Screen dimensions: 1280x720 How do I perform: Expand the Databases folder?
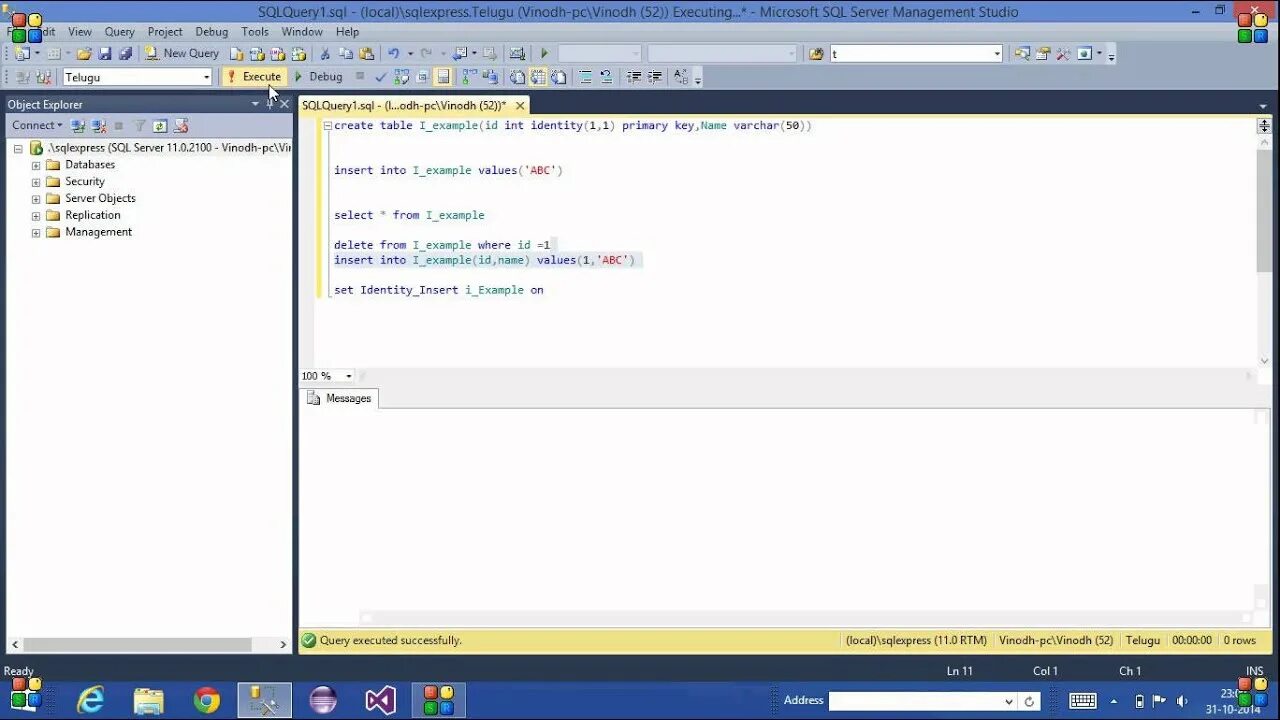[x=35, y=164]
